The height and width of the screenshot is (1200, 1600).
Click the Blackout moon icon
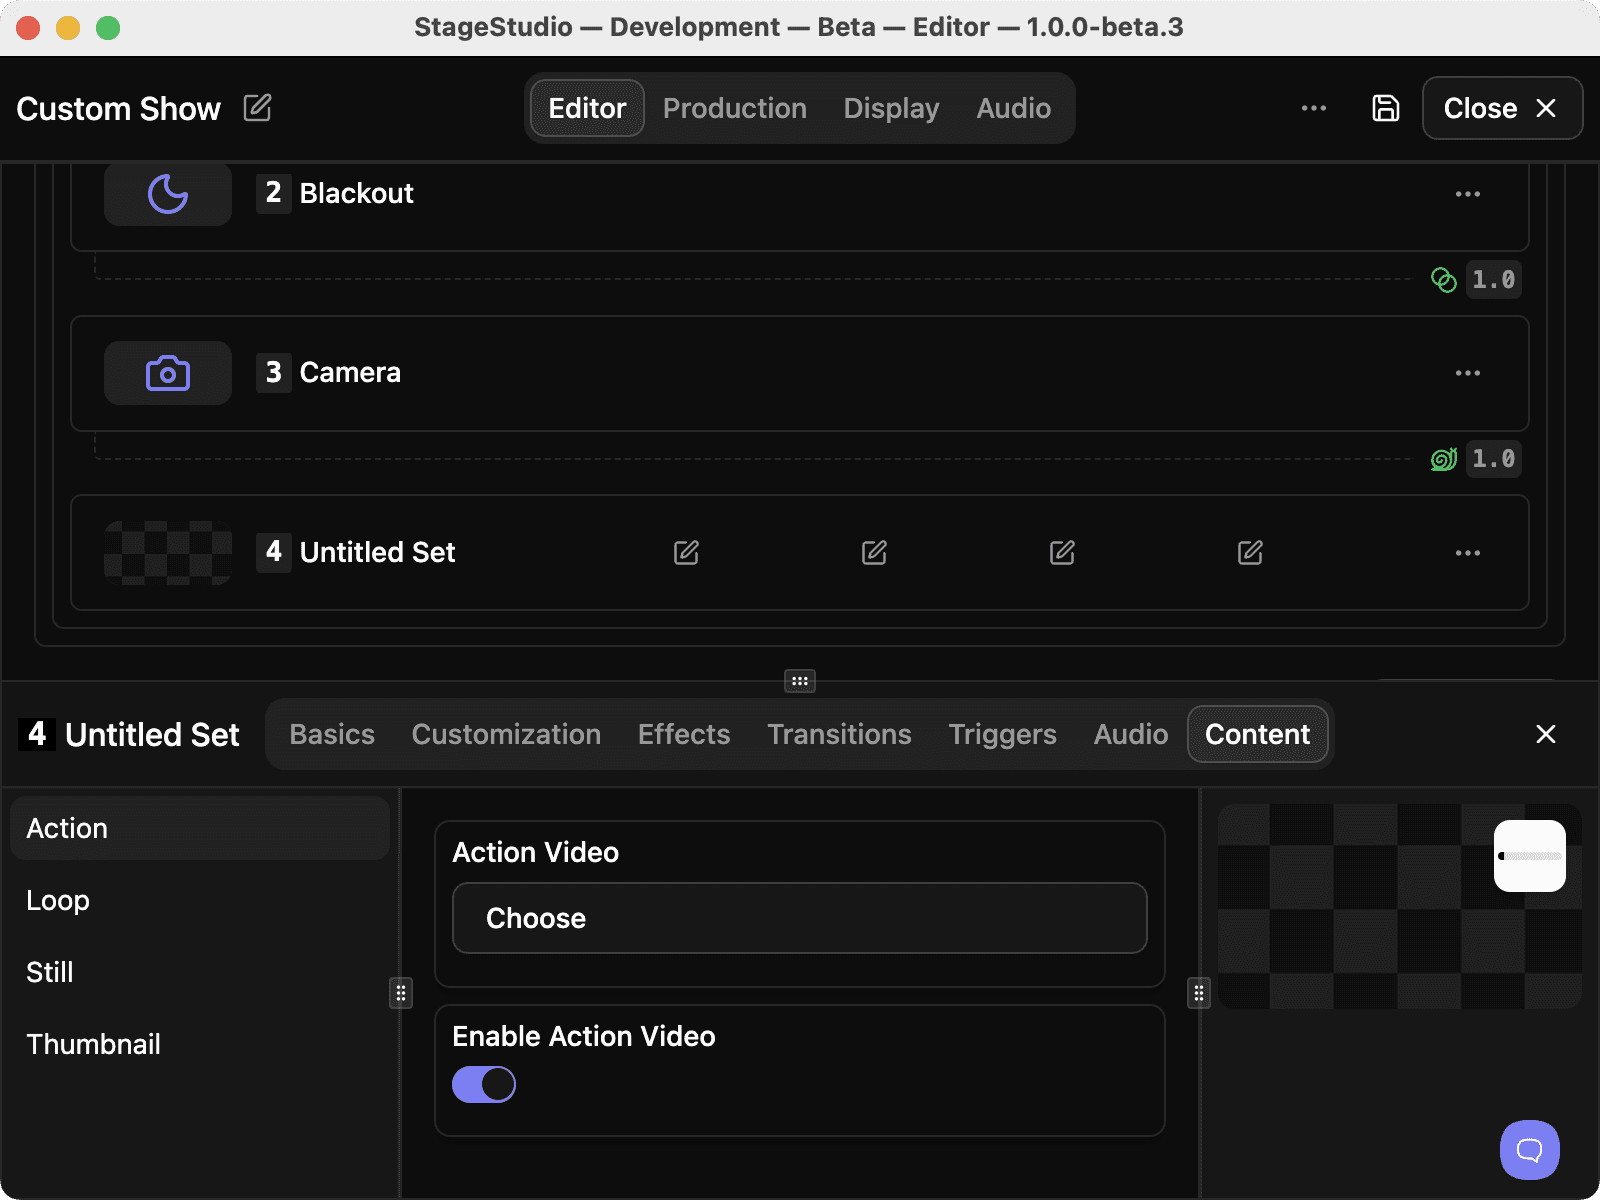168,194
